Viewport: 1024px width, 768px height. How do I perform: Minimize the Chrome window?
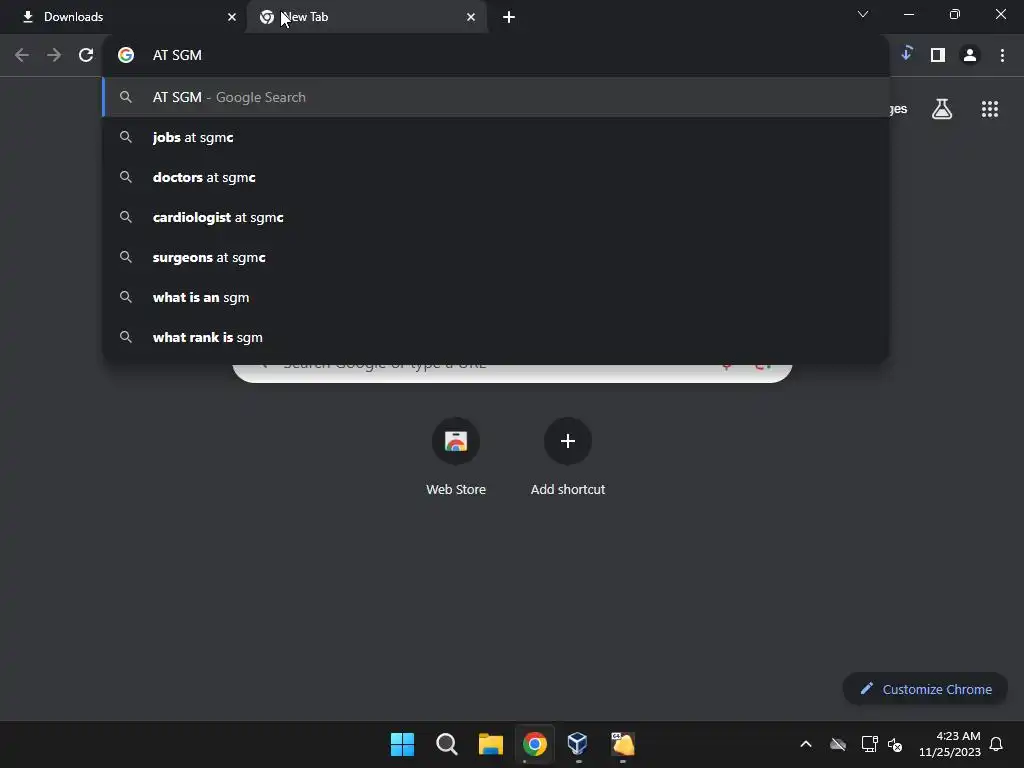(x=908, y=14)
